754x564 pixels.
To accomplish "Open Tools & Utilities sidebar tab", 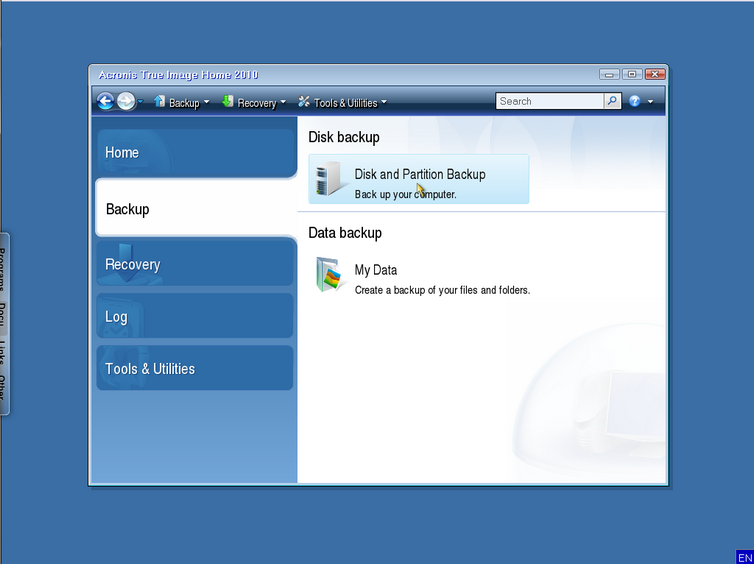I will click(x=195, y=368).
